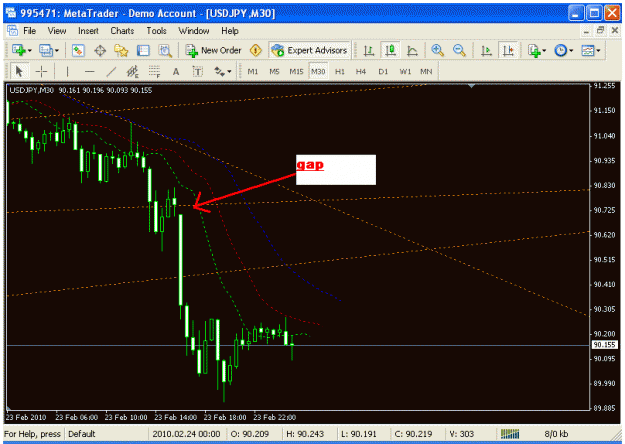Screen dimensions: 625x444
Task: Select the horizontal line tool
Action: 90,72
